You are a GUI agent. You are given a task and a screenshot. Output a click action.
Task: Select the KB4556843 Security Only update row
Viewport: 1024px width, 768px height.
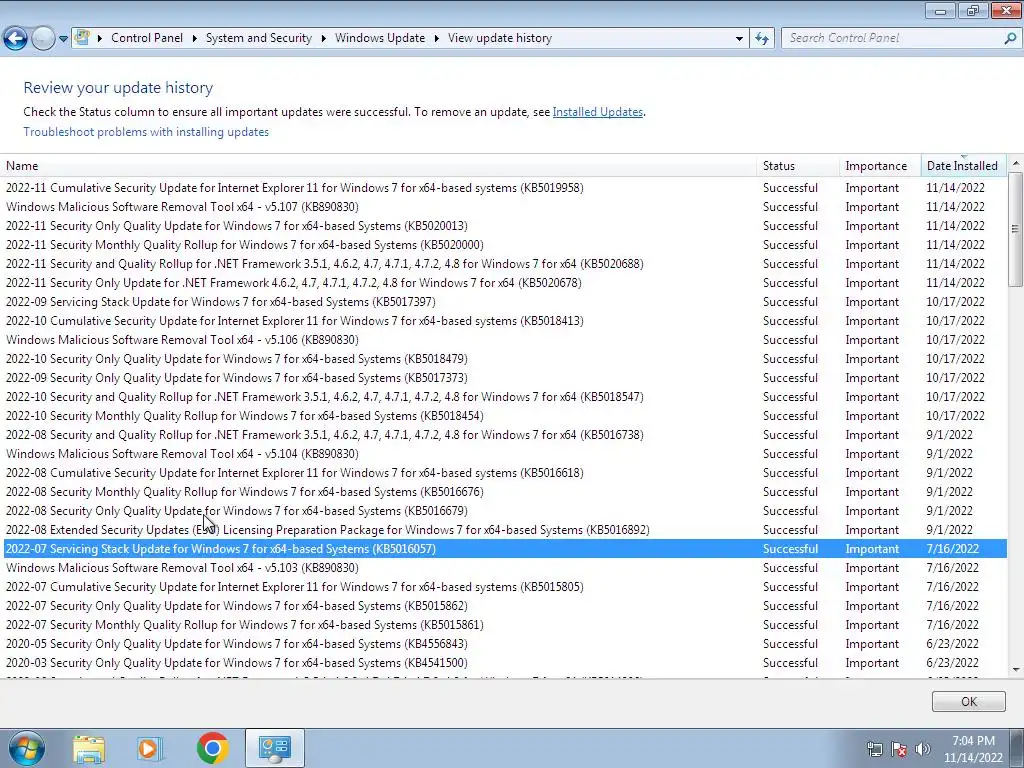(504, 644)
